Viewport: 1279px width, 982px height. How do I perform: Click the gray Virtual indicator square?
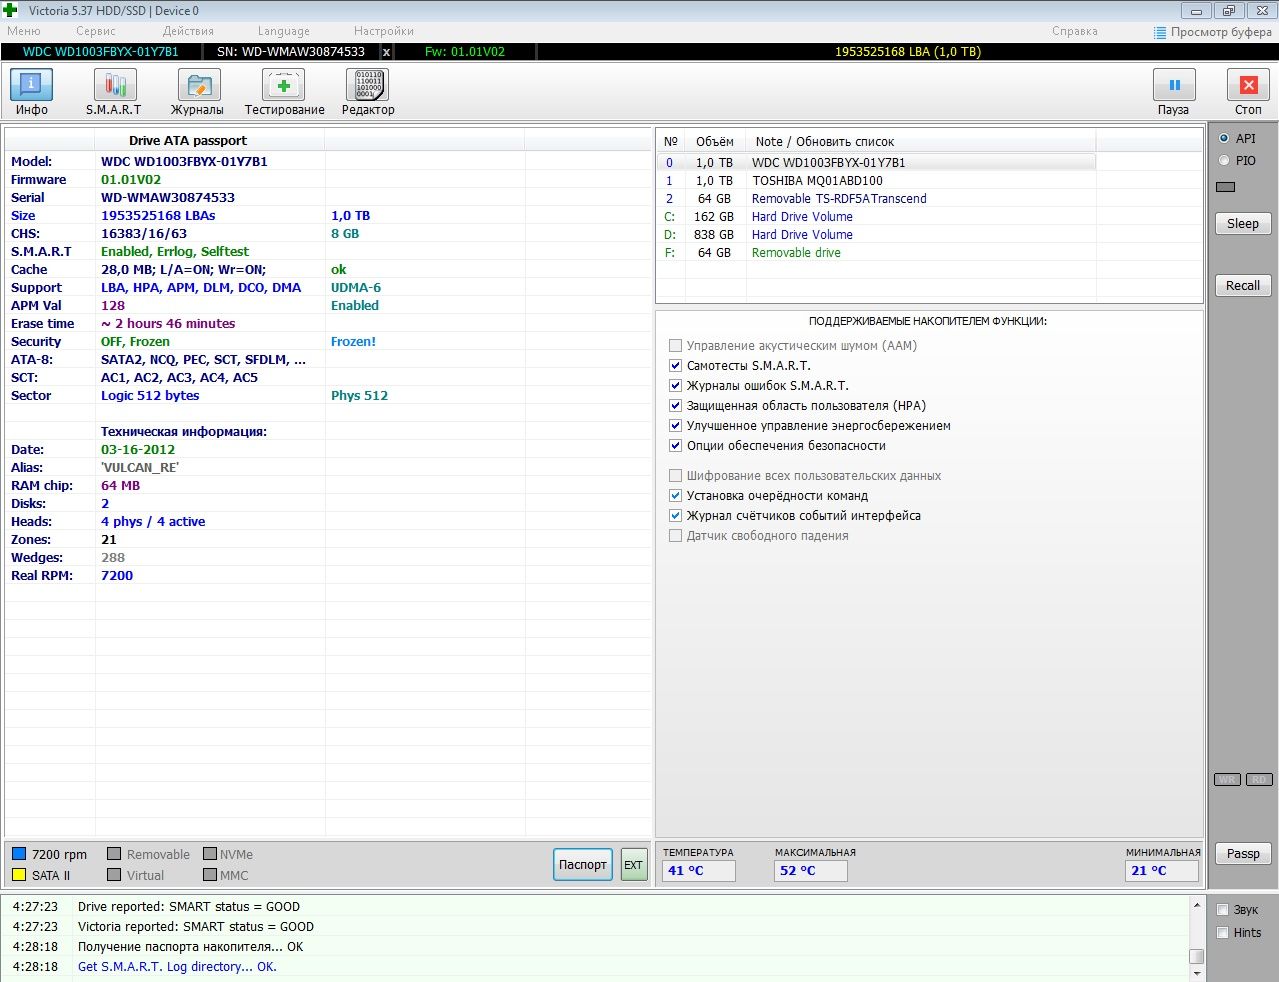pyautogui.click(x=114, y=875)
